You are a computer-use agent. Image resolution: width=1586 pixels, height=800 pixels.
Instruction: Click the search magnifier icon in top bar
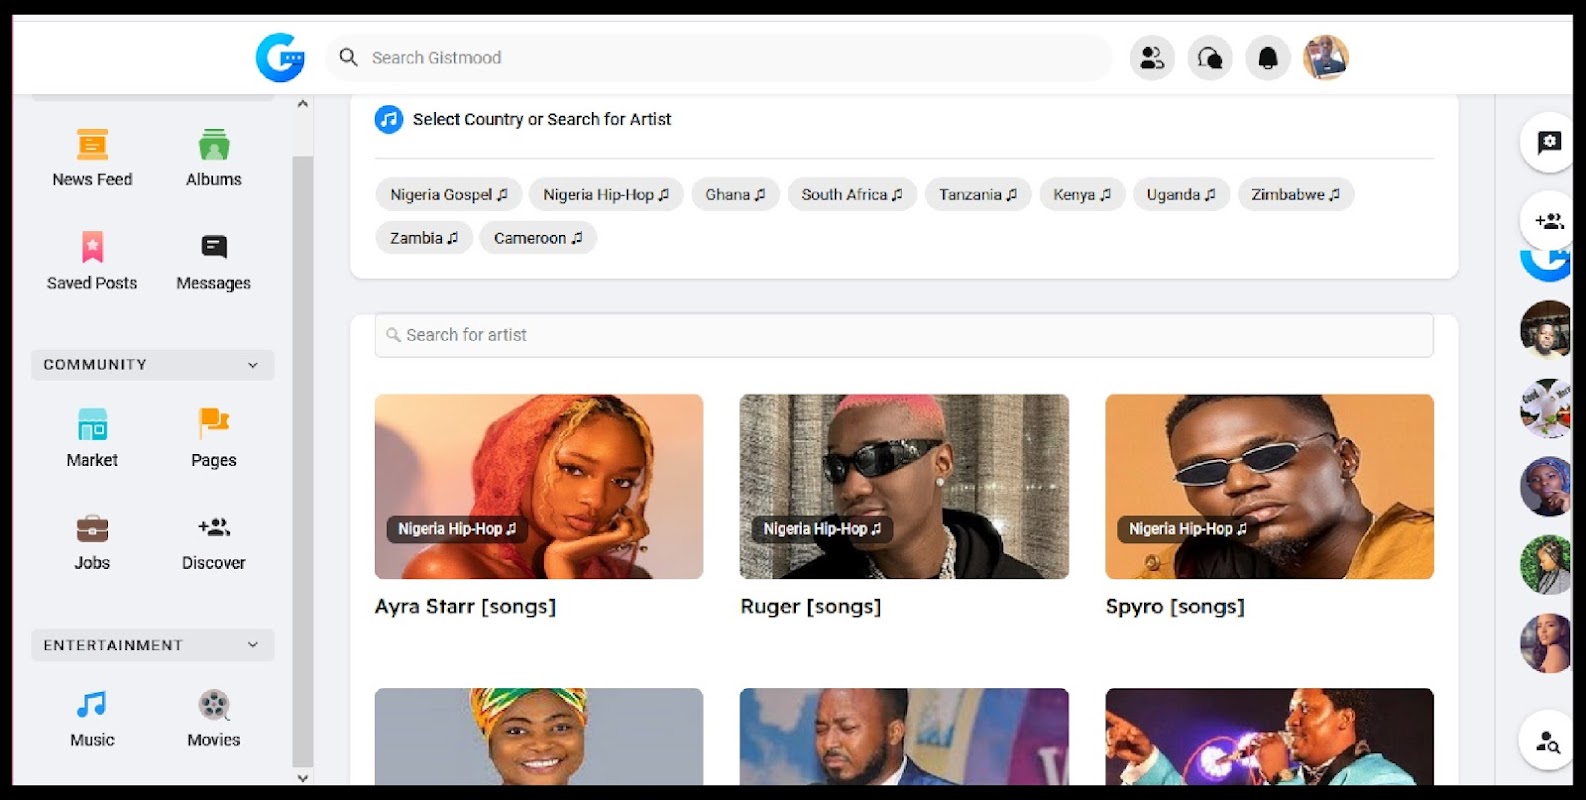point(348,58)
